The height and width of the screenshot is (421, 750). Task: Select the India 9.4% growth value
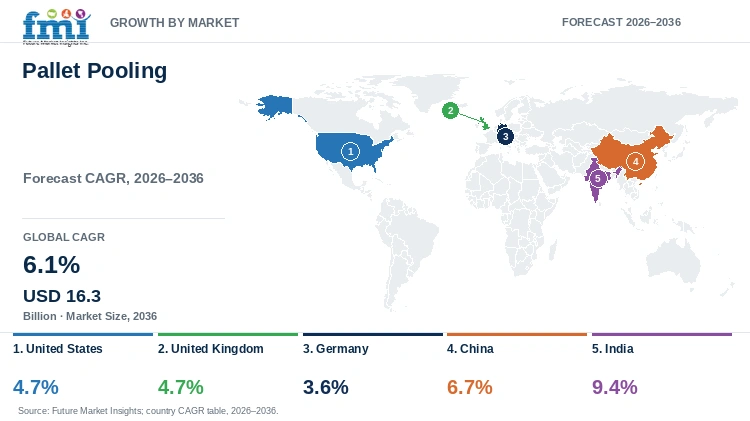(x=615, y=387)
